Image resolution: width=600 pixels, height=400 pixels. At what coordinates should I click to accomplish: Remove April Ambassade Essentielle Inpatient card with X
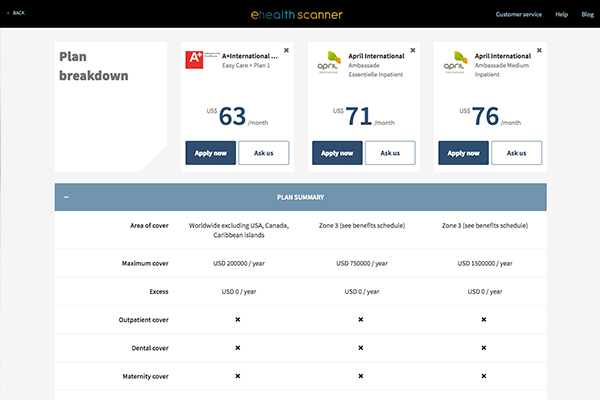click(412, 50)
